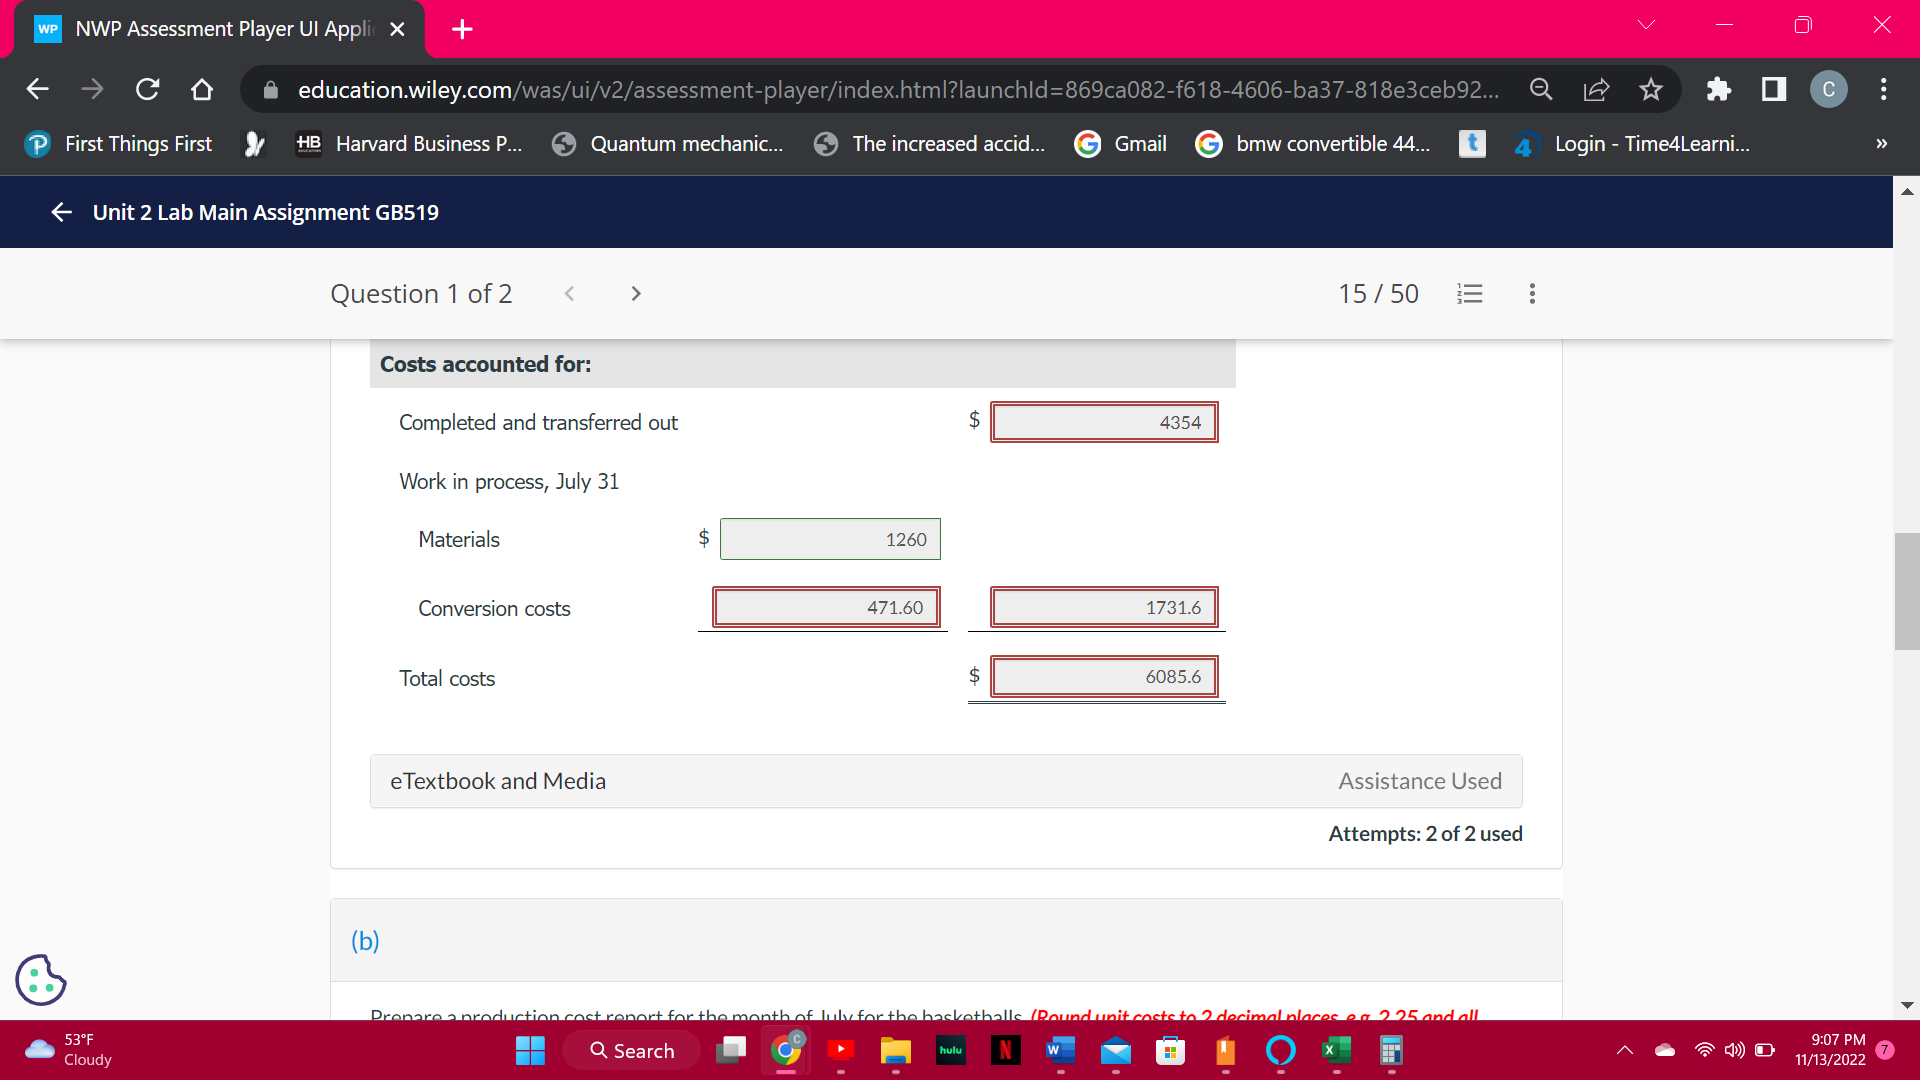Open Harvard Business bookmark

coord(410,144)
